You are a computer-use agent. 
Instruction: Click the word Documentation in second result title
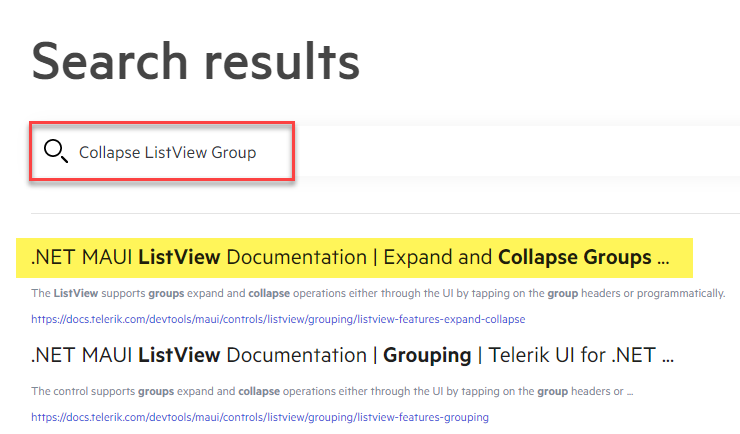[x=296, y=355]
